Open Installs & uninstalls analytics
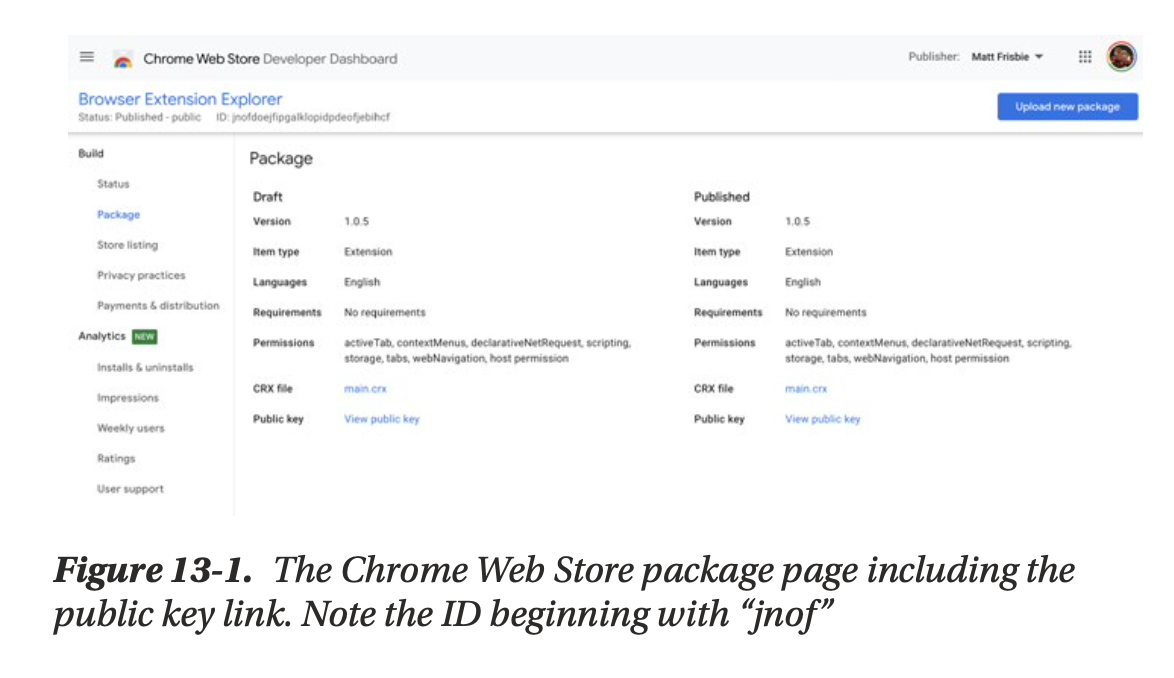The width and height of the screenshot is (1174, 678). point(145,367)
